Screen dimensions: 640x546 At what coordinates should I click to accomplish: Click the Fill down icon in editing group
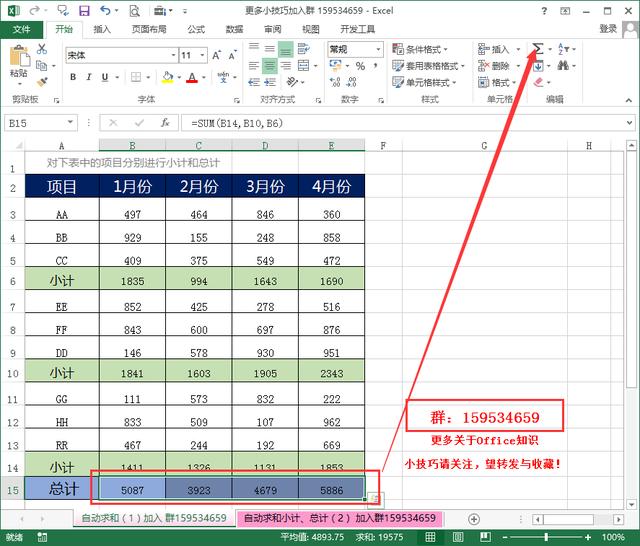538,65
